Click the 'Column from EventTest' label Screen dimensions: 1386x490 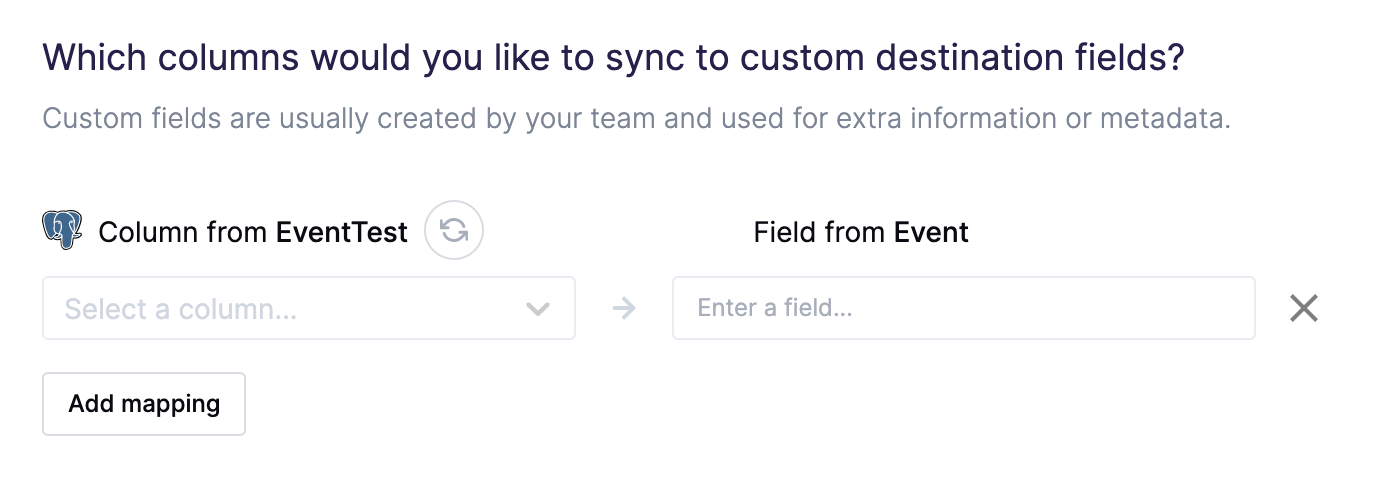click(253, 233)
